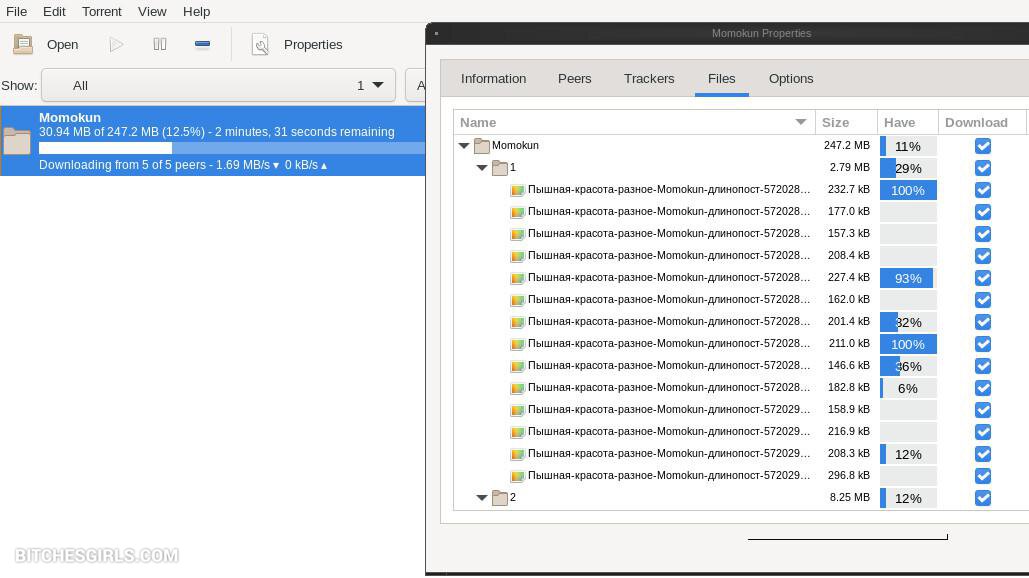This screenshot has width=1029, height=578.
Task: Switch to the Peers tab
Action: click(x=574, y=78)
